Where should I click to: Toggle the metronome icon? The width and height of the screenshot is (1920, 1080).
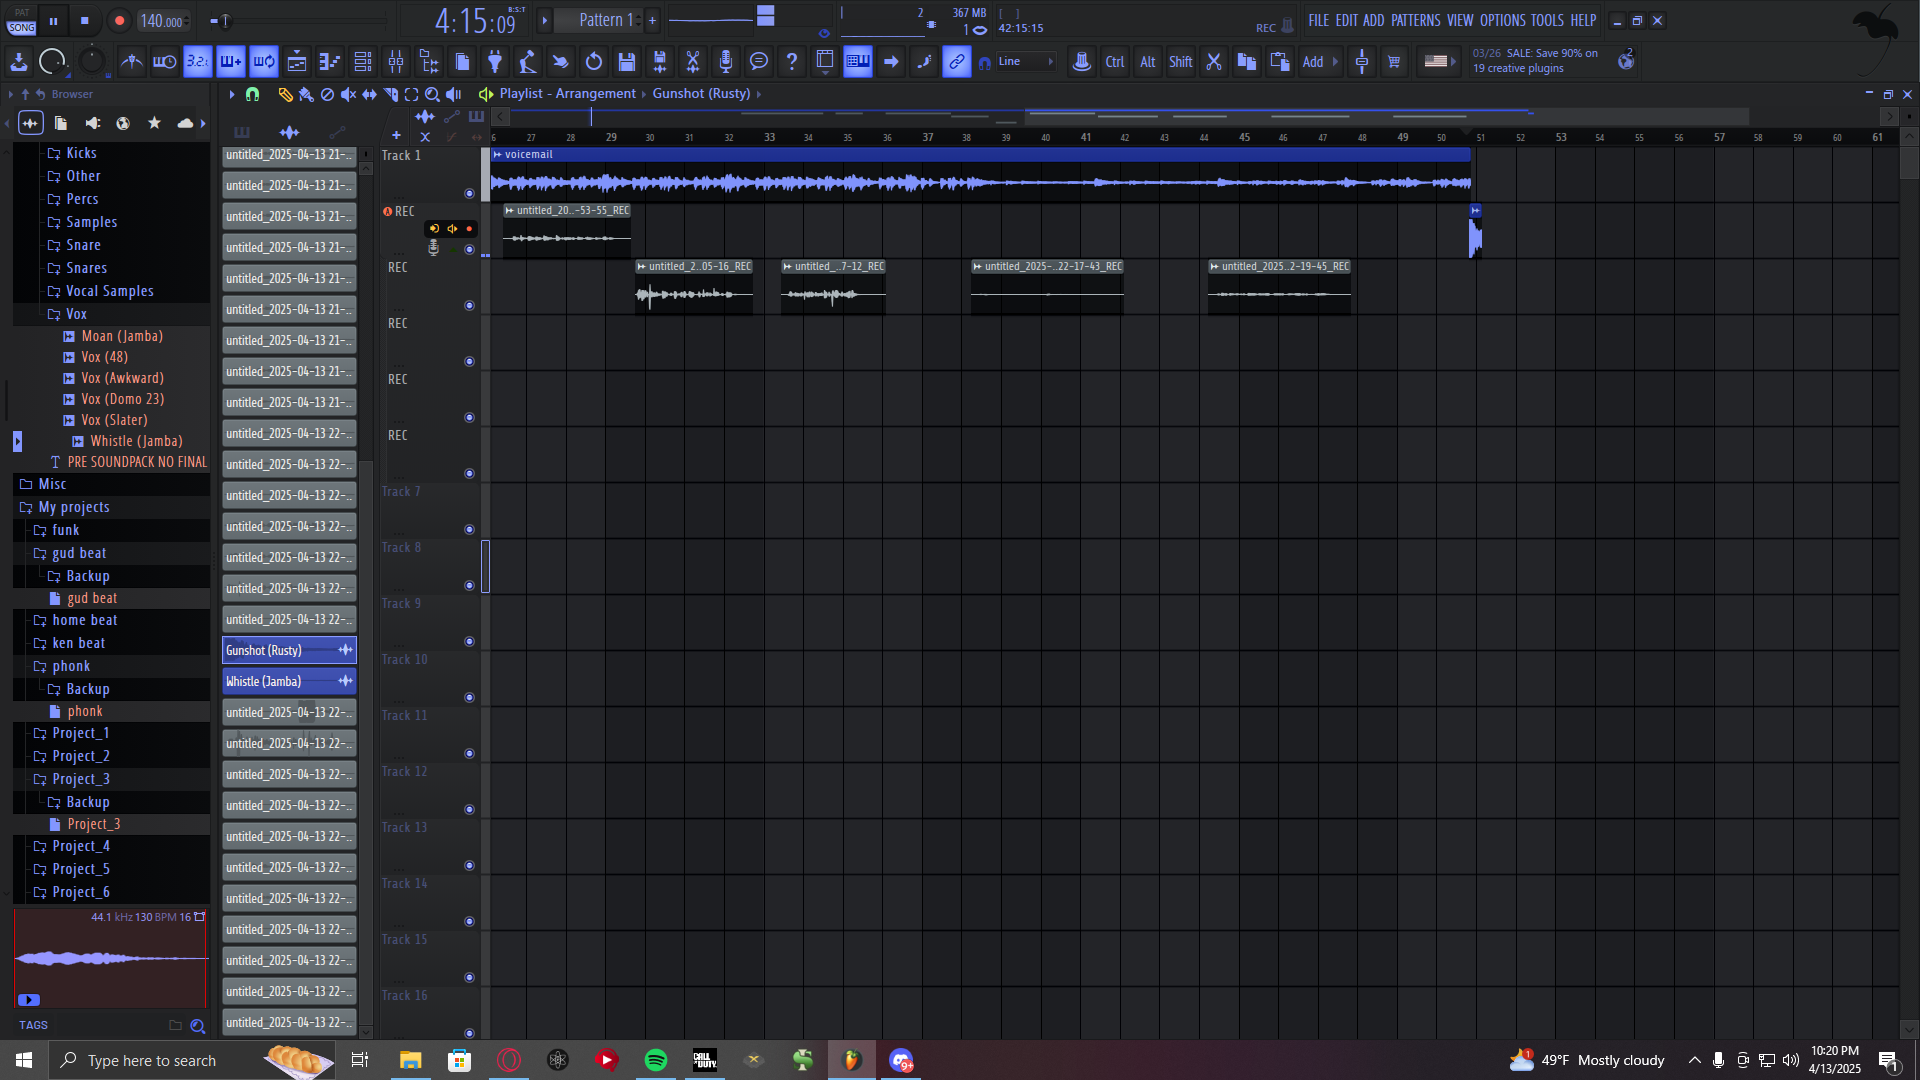click(x=131, y=62)
